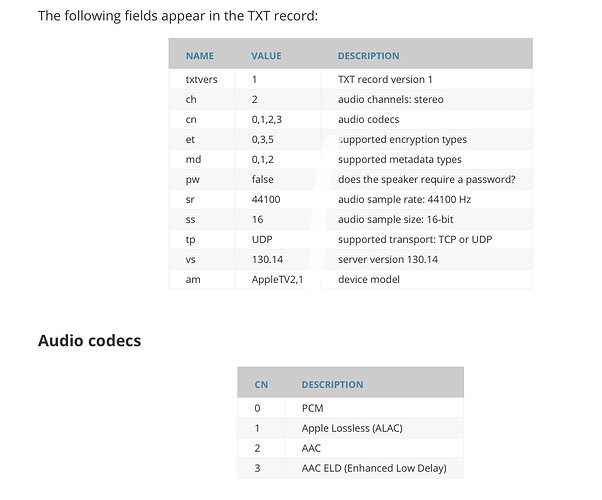Click the PCM codec description

[313, 408]
